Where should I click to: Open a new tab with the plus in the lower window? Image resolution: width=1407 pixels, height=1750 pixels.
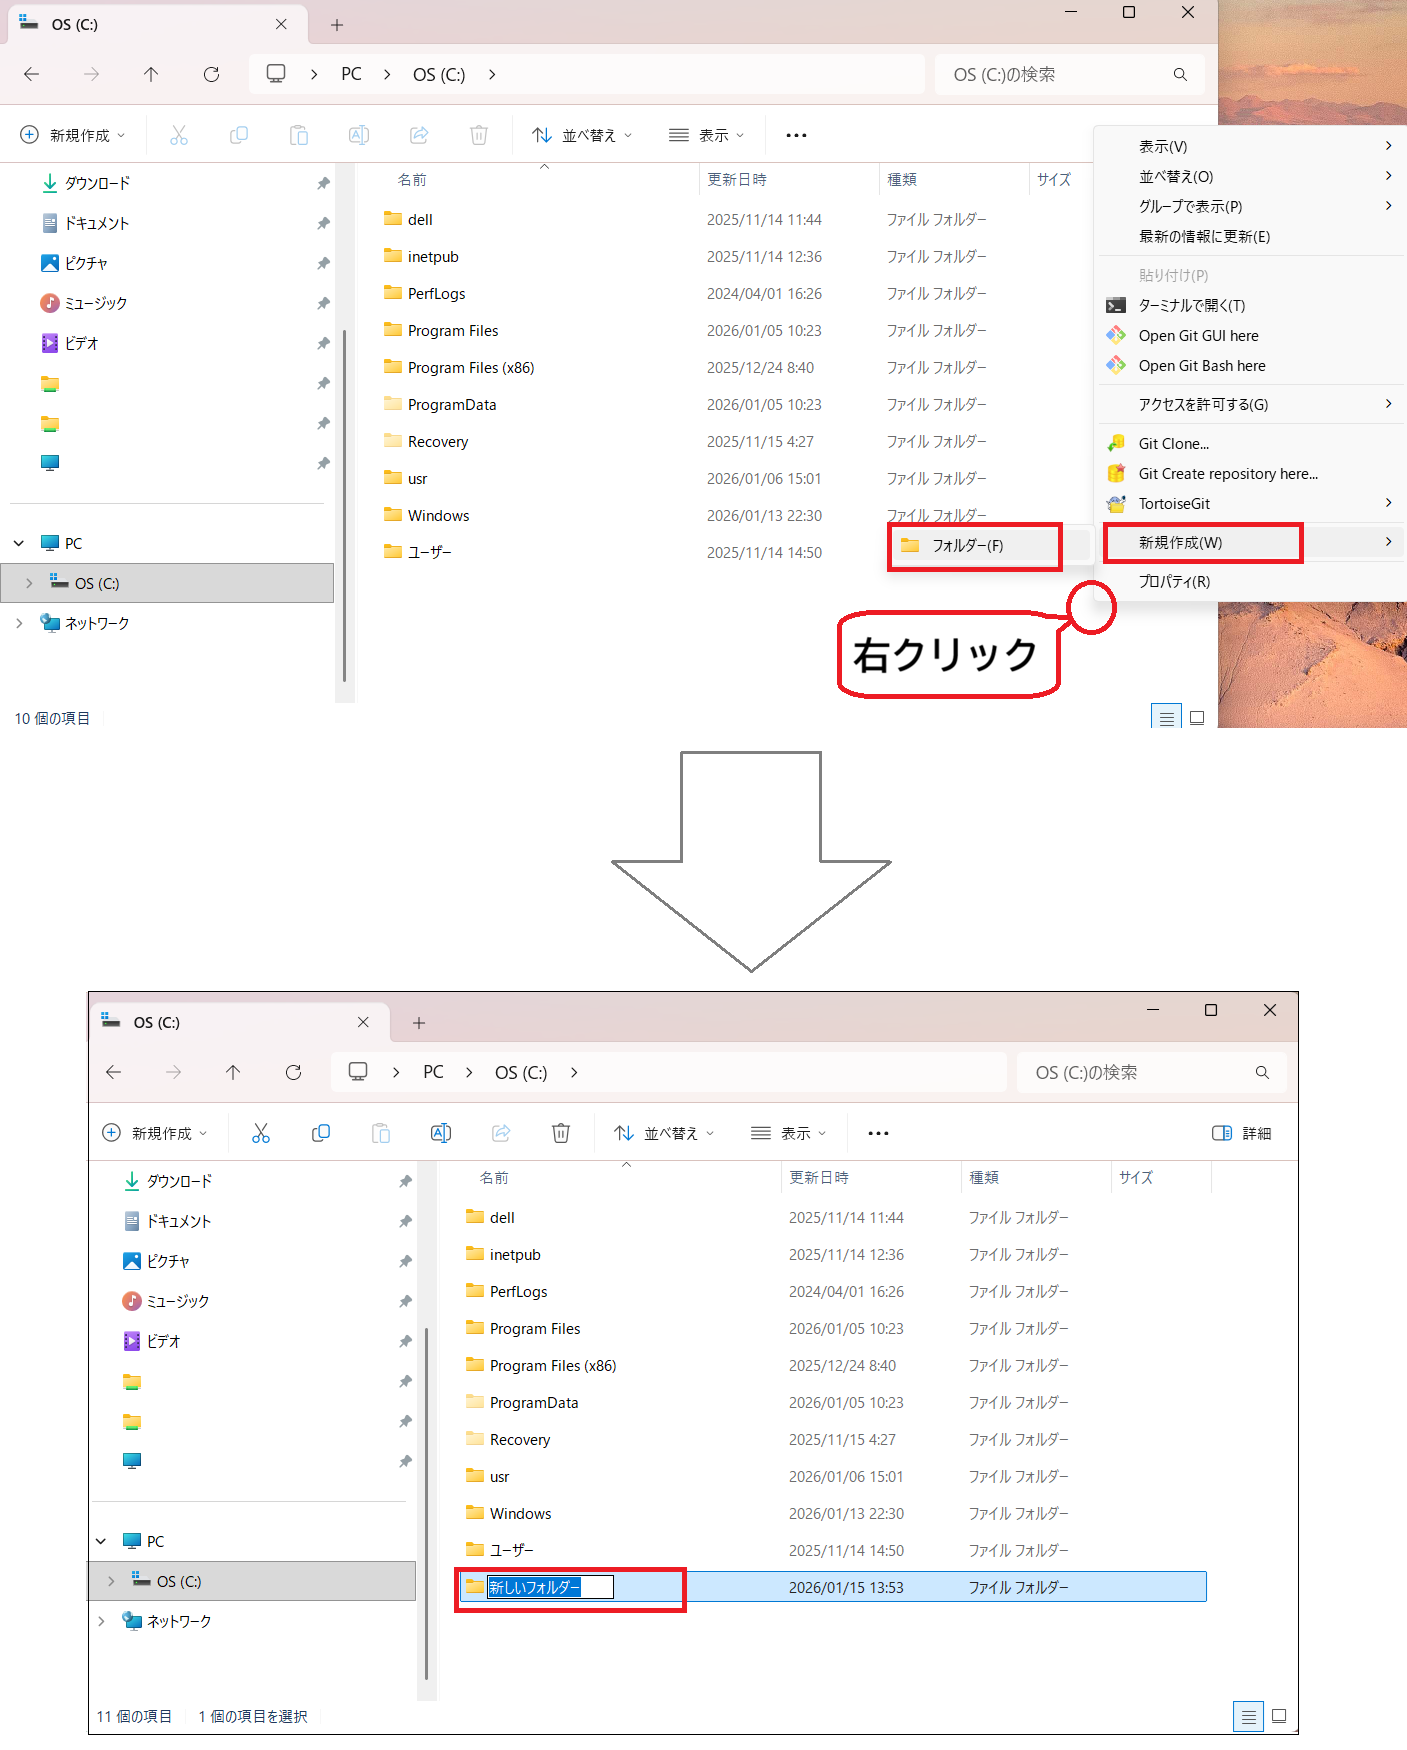pyautogui.click(x=419, y=1023)
